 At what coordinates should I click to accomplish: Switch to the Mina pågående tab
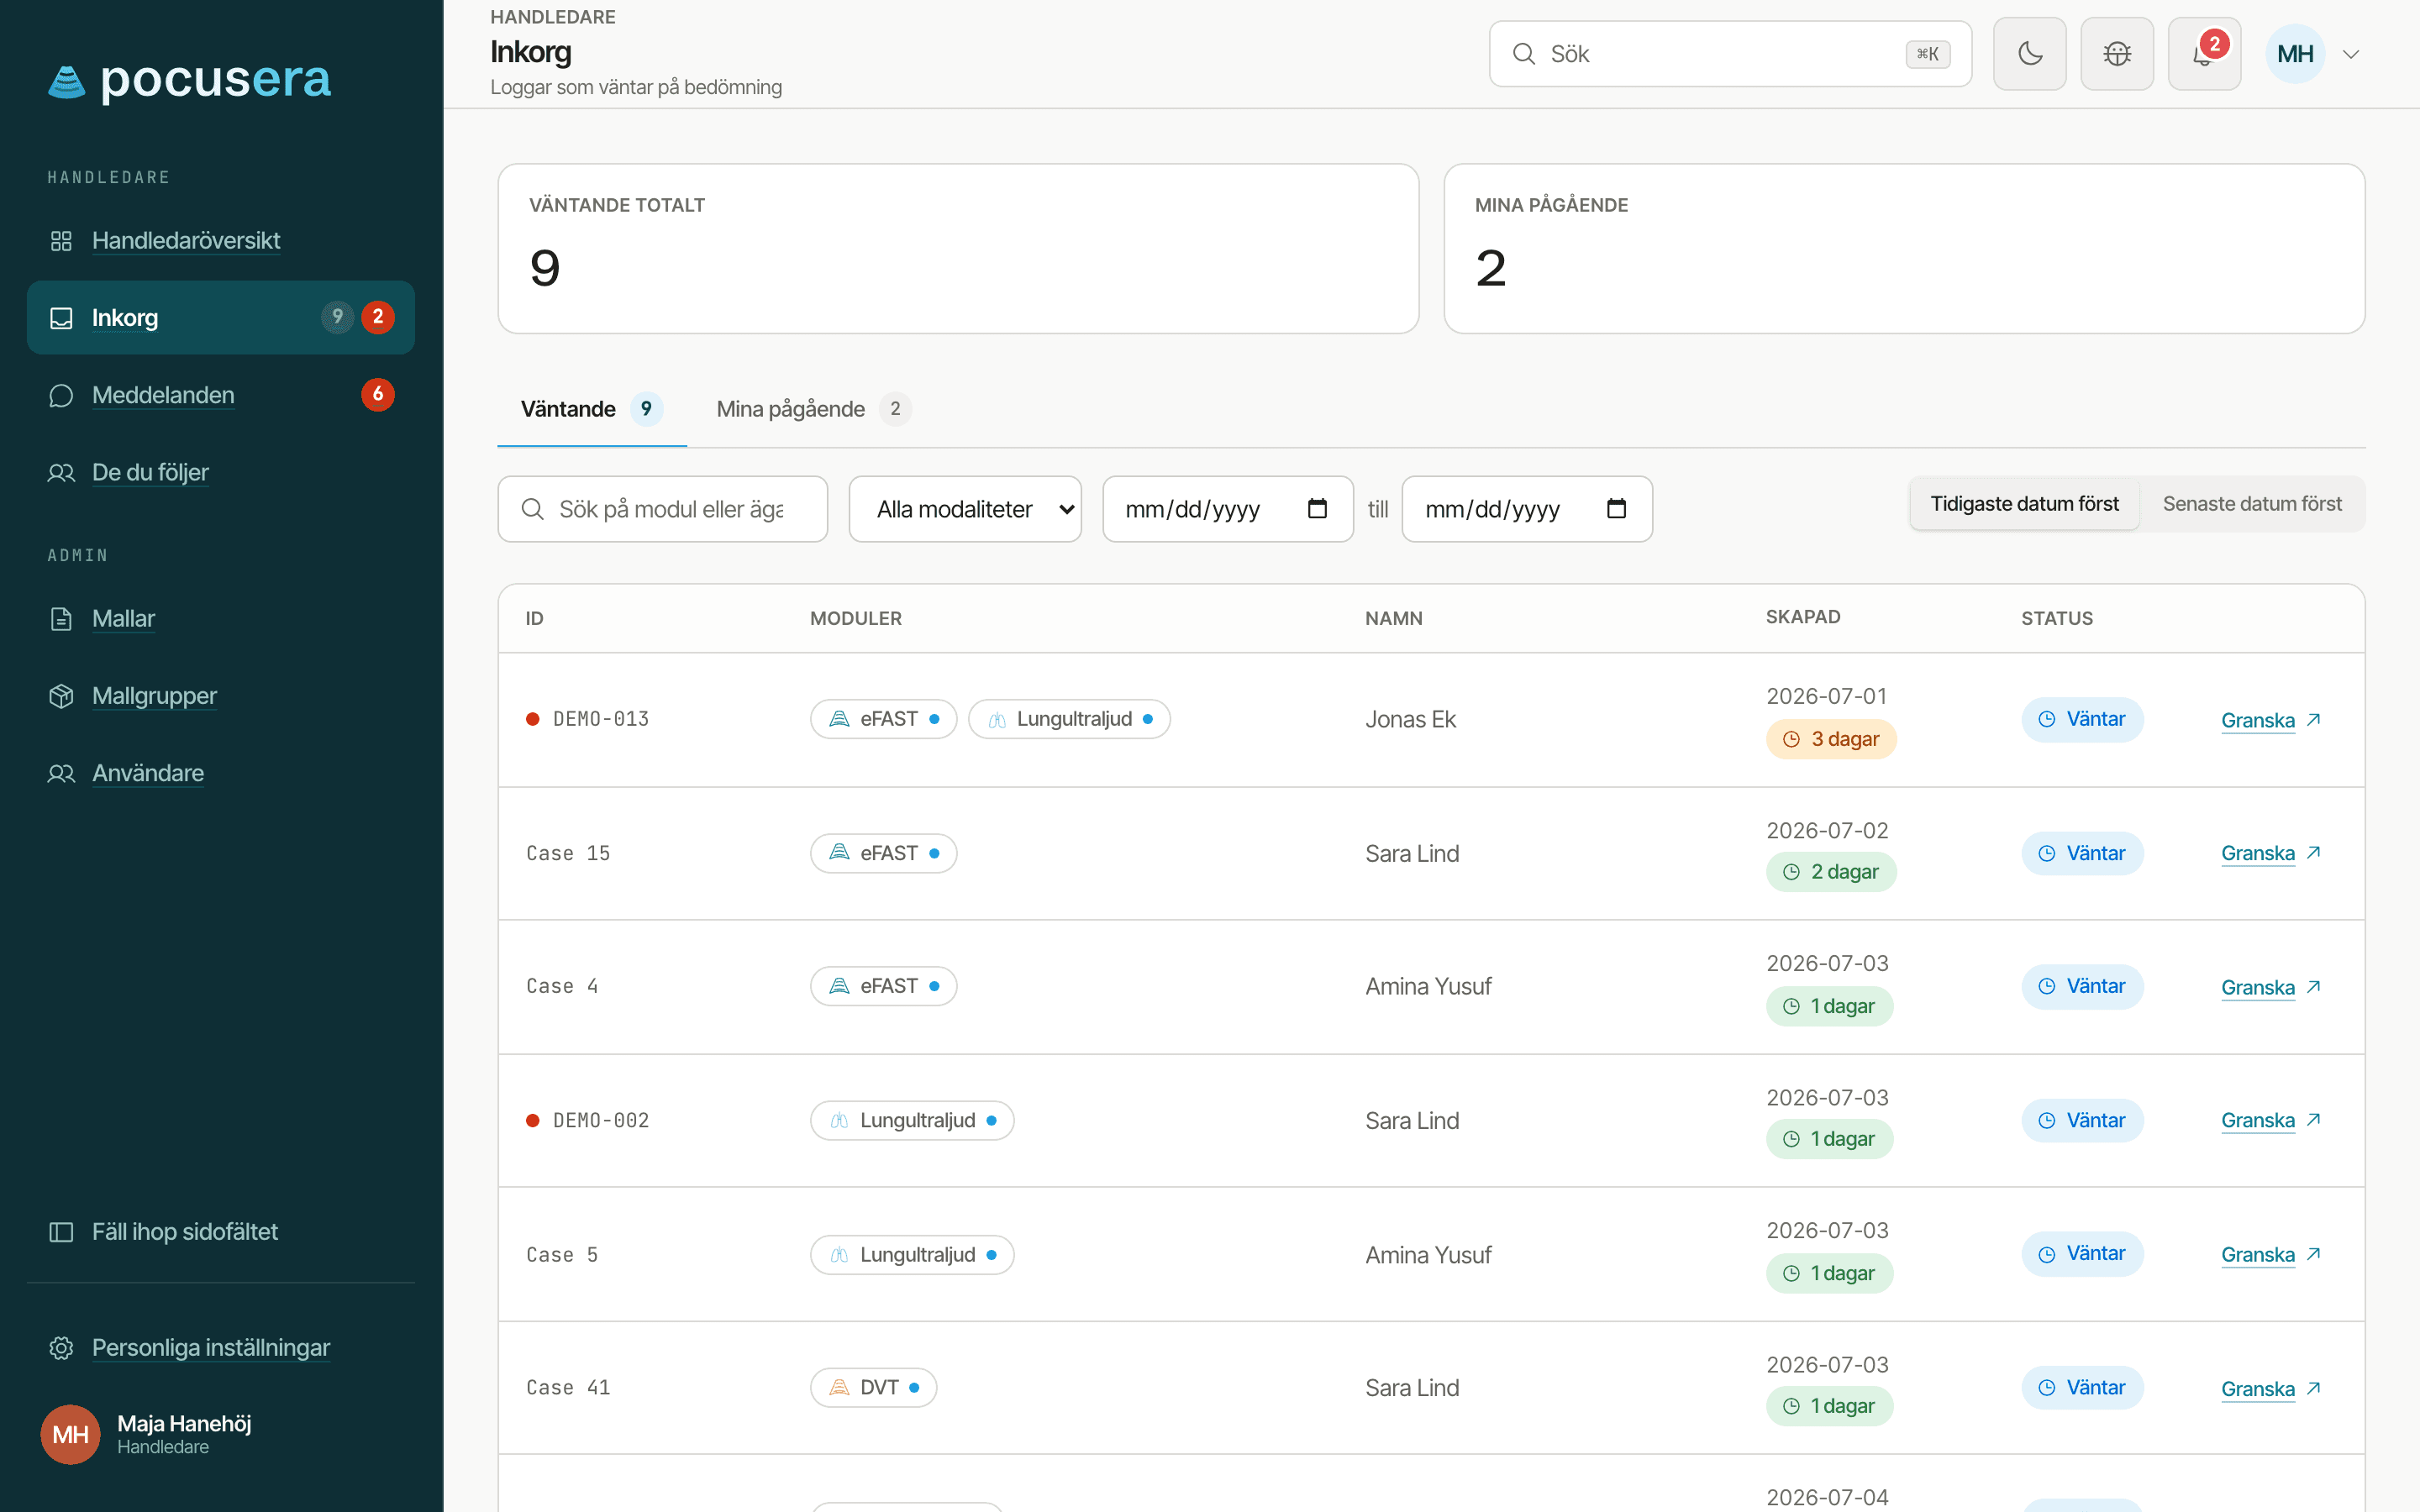click(813, 409)
